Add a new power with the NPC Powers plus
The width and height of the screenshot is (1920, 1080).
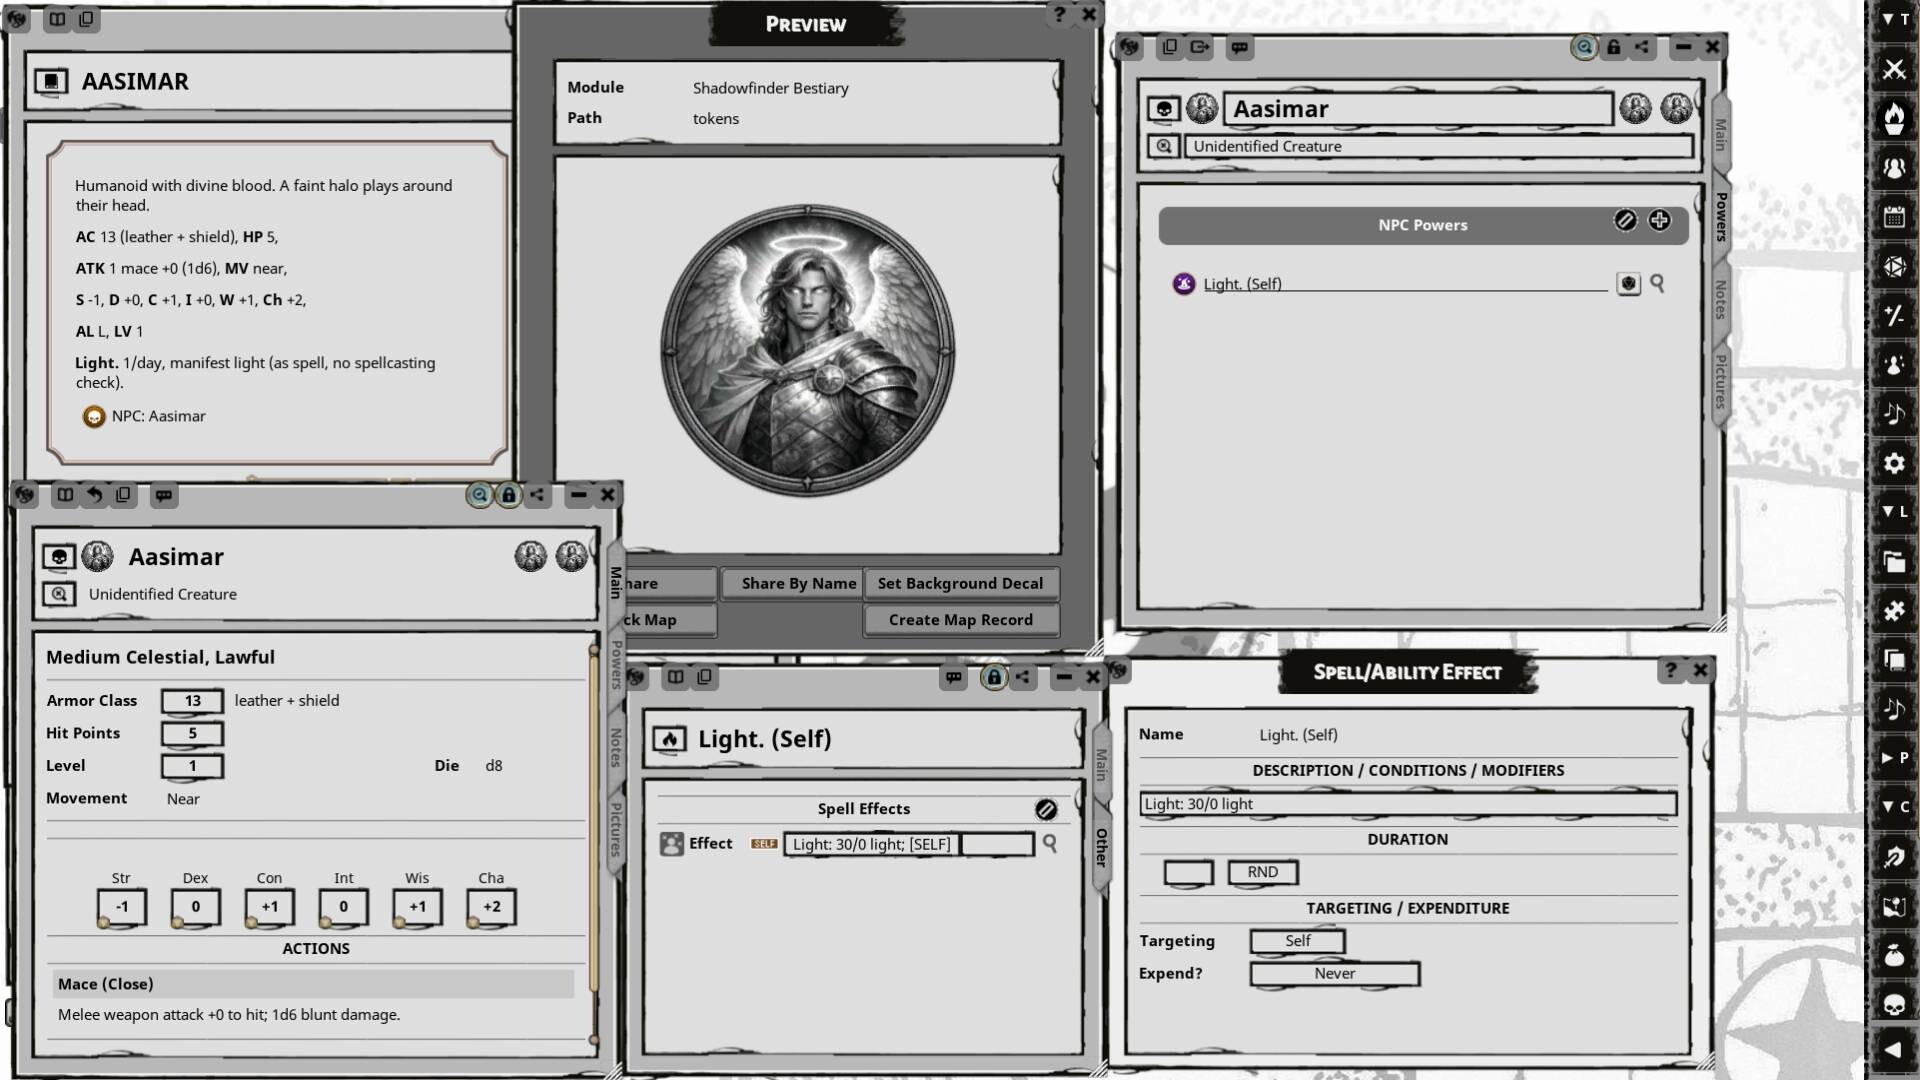(1660, 222)
